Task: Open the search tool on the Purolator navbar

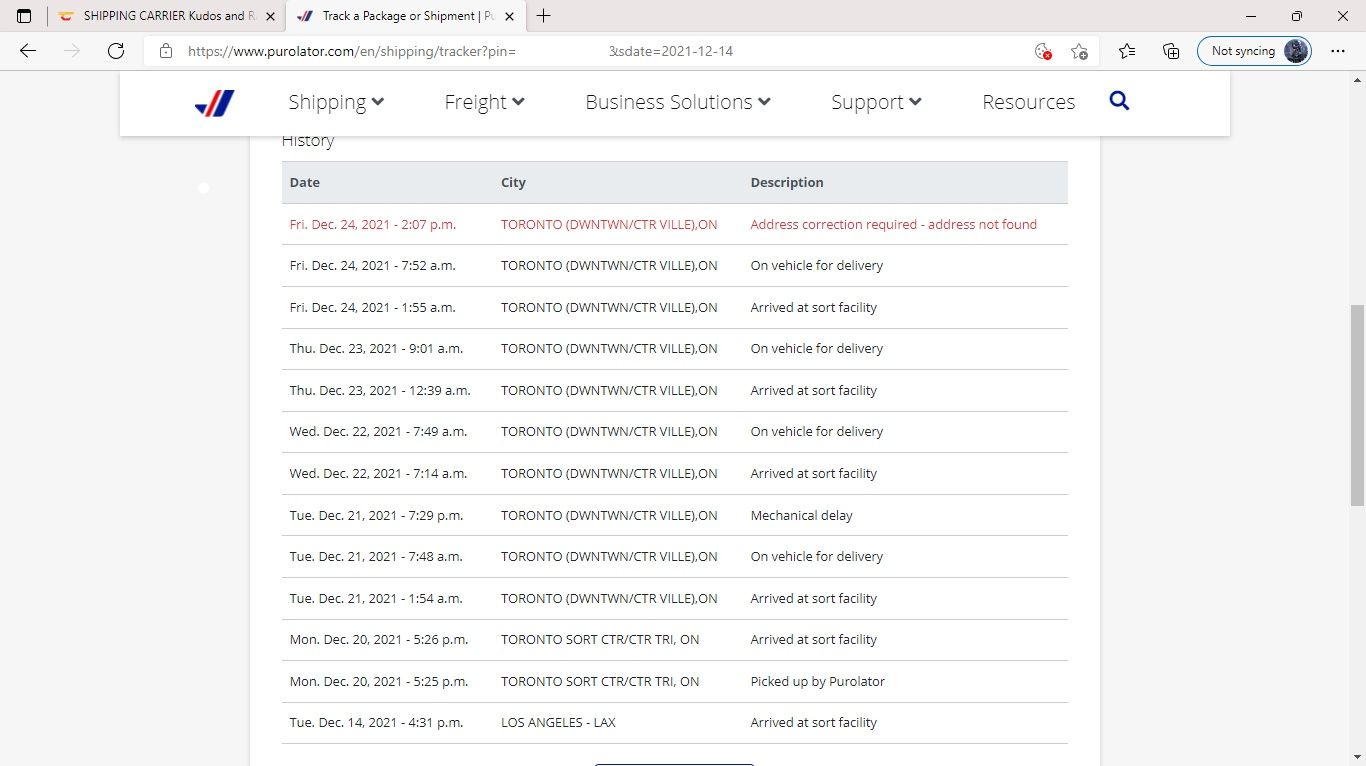Action: pyautogui.click(x=1119, y=100)
